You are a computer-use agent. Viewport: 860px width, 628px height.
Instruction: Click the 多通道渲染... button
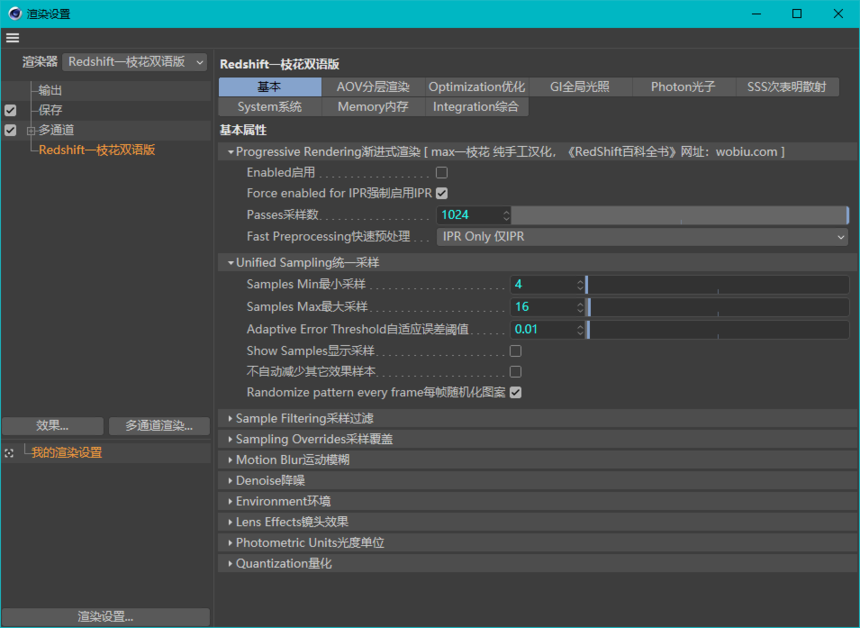coord(159,426)
